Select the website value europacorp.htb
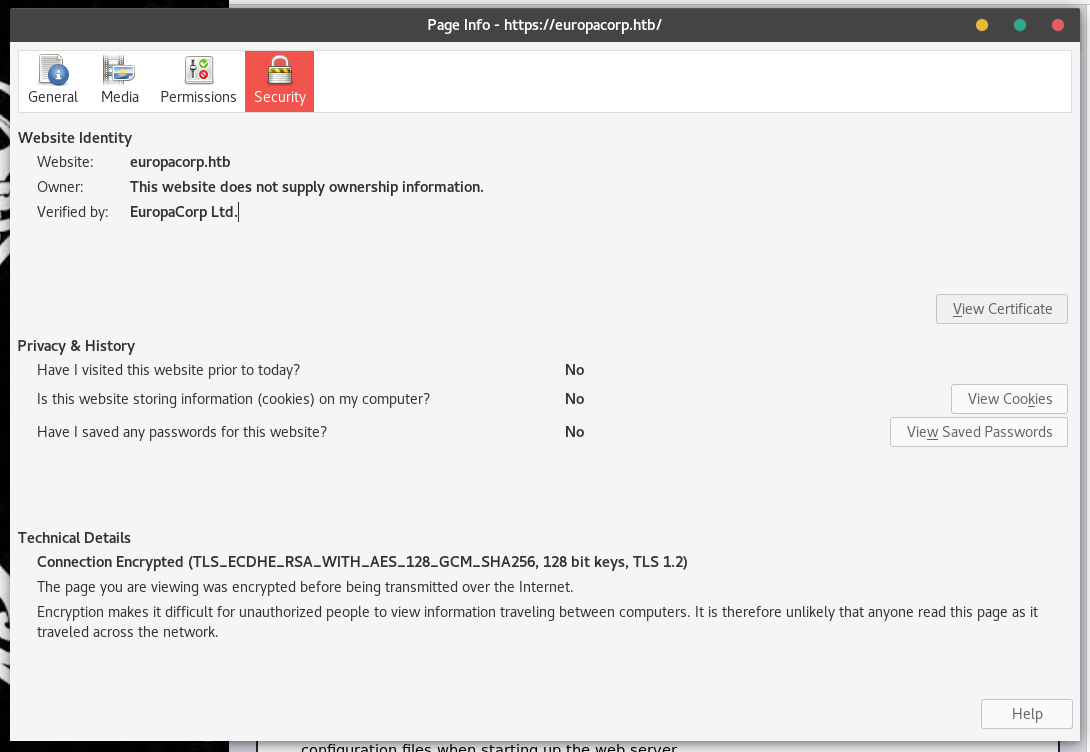Screen dimensions: 1090x752 pyautogui.click(x=180, y=162)
